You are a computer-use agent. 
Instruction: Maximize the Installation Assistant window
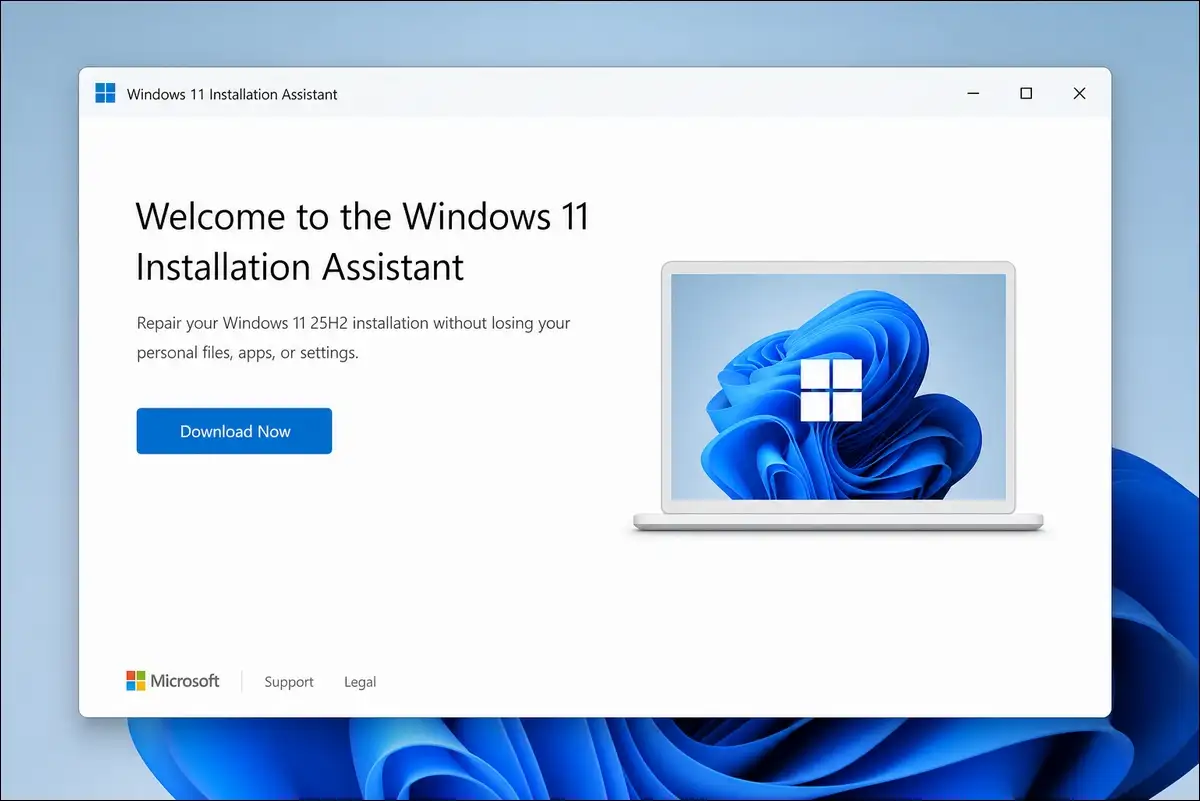pos(1026,93)
